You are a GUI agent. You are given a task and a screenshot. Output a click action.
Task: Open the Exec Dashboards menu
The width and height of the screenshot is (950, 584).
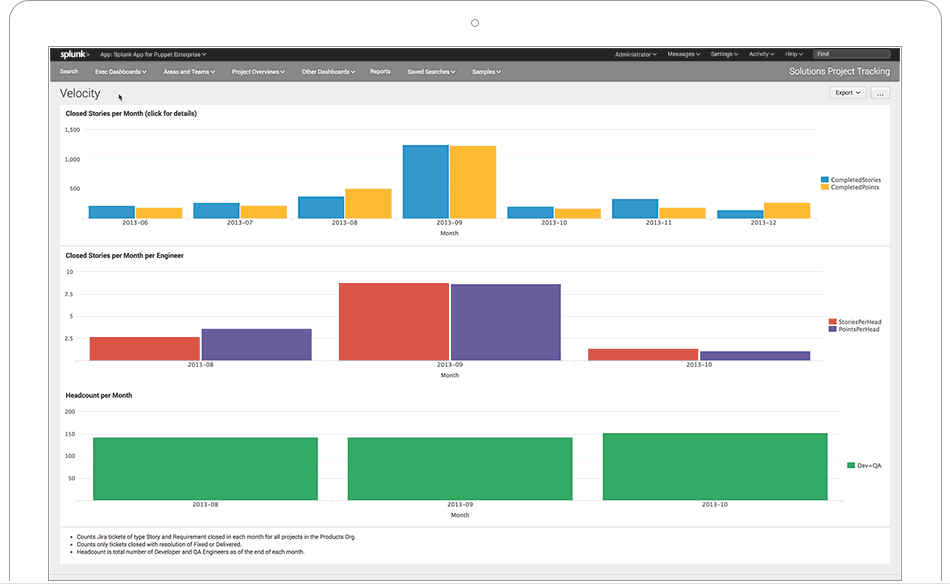(120, 72)
